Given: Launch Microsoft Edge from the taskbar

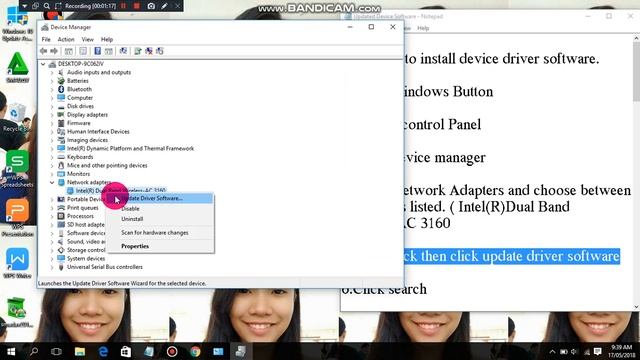Looking at the screenshot, I should tap(103, 351).
